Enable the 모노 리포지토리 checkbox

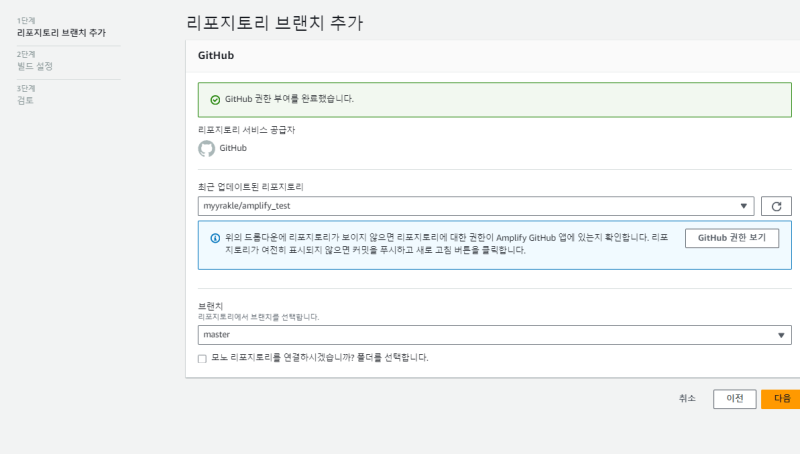tap(202, 358)
